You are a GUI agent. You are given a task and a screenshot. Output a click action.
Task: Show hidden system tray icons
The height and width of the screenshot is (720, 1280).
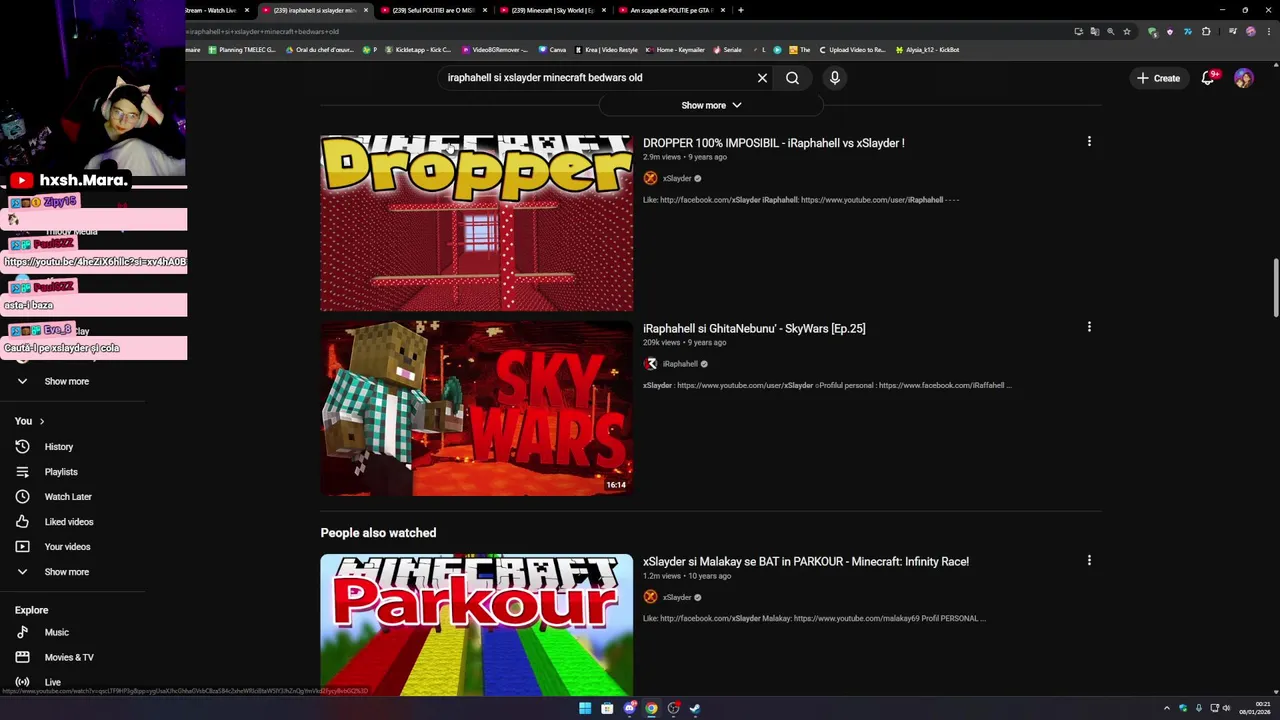[x=1166, y=709]
